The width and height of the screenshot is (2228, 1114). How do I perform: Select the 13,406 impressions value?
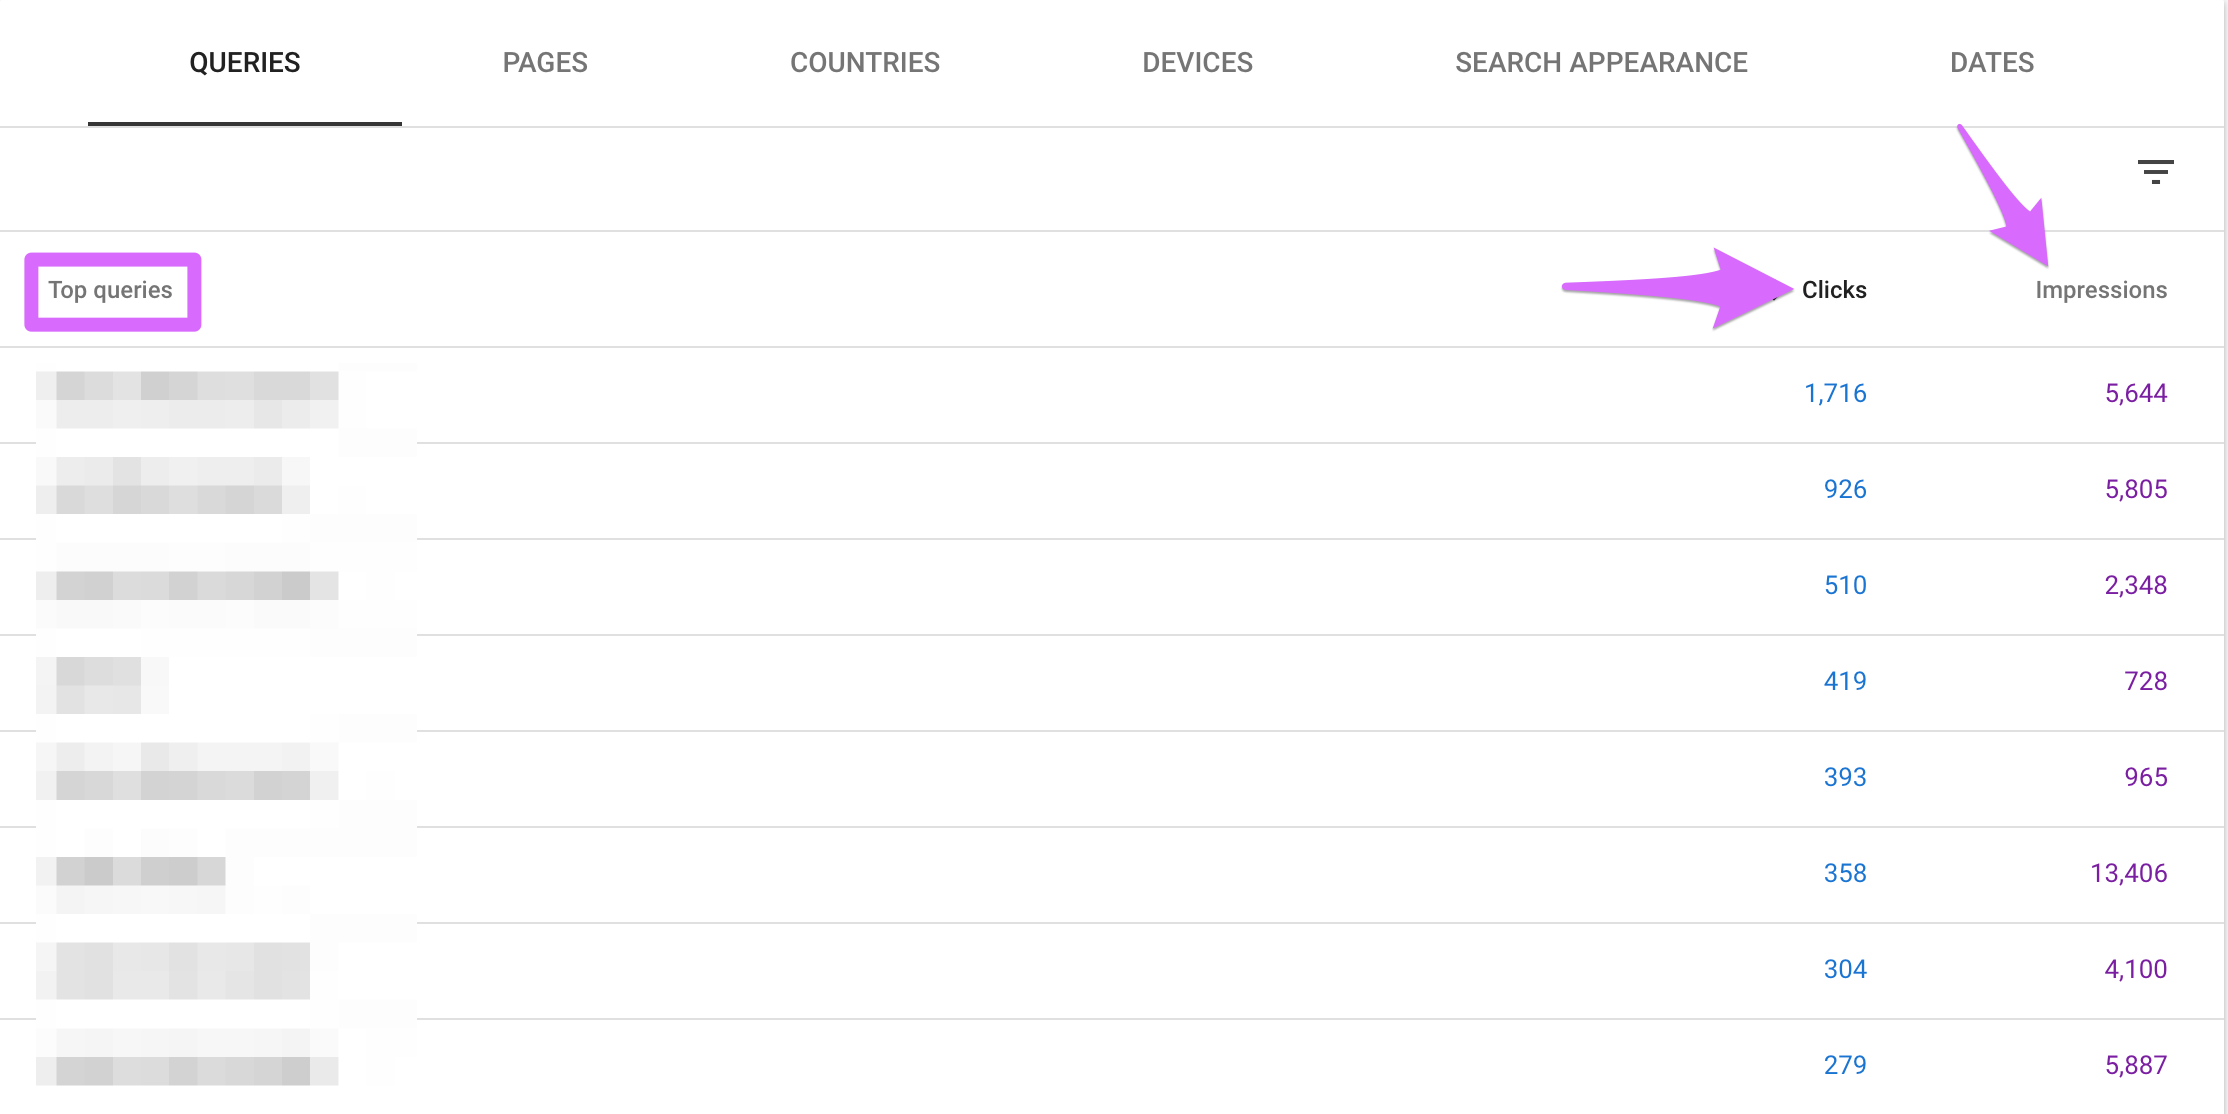click(x=2128, y=873)
